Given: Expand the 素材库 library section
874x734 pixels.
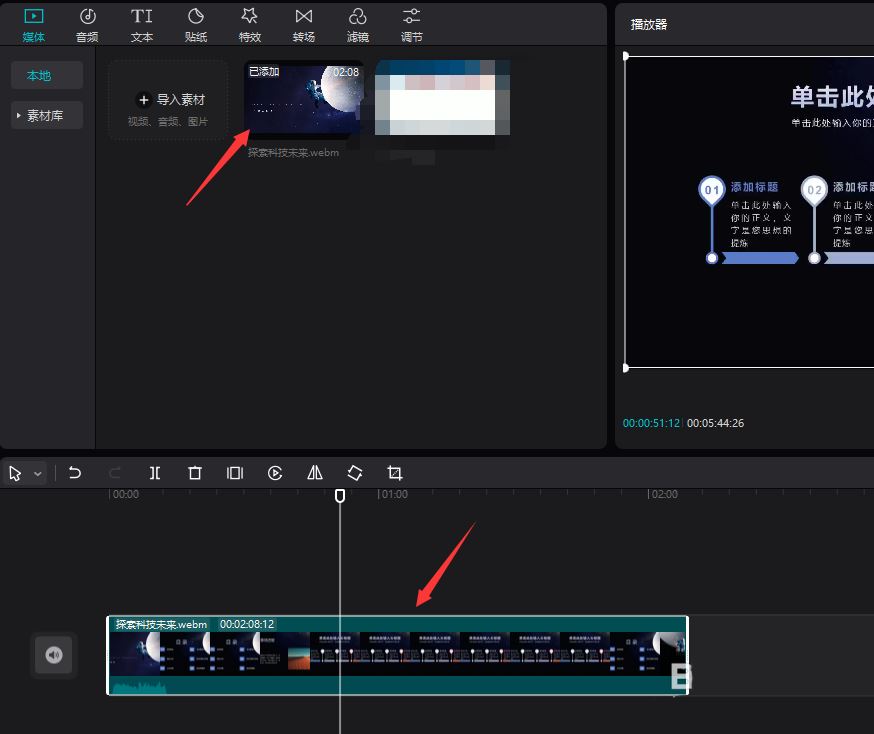Looking at the screenshot, I should 47,116.
